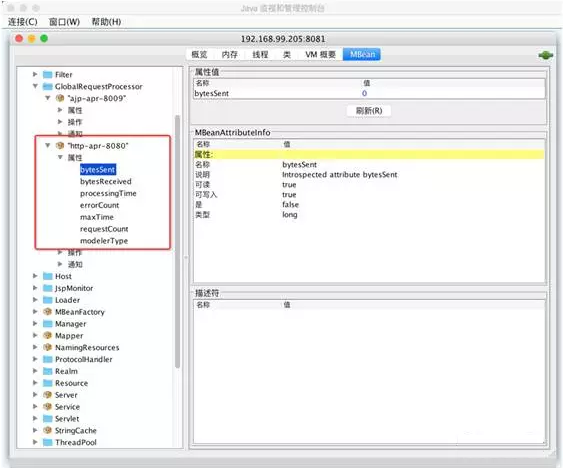Collapse the "ajp-apr-8009" node
The image size is (563, 468).
(47, 98)
